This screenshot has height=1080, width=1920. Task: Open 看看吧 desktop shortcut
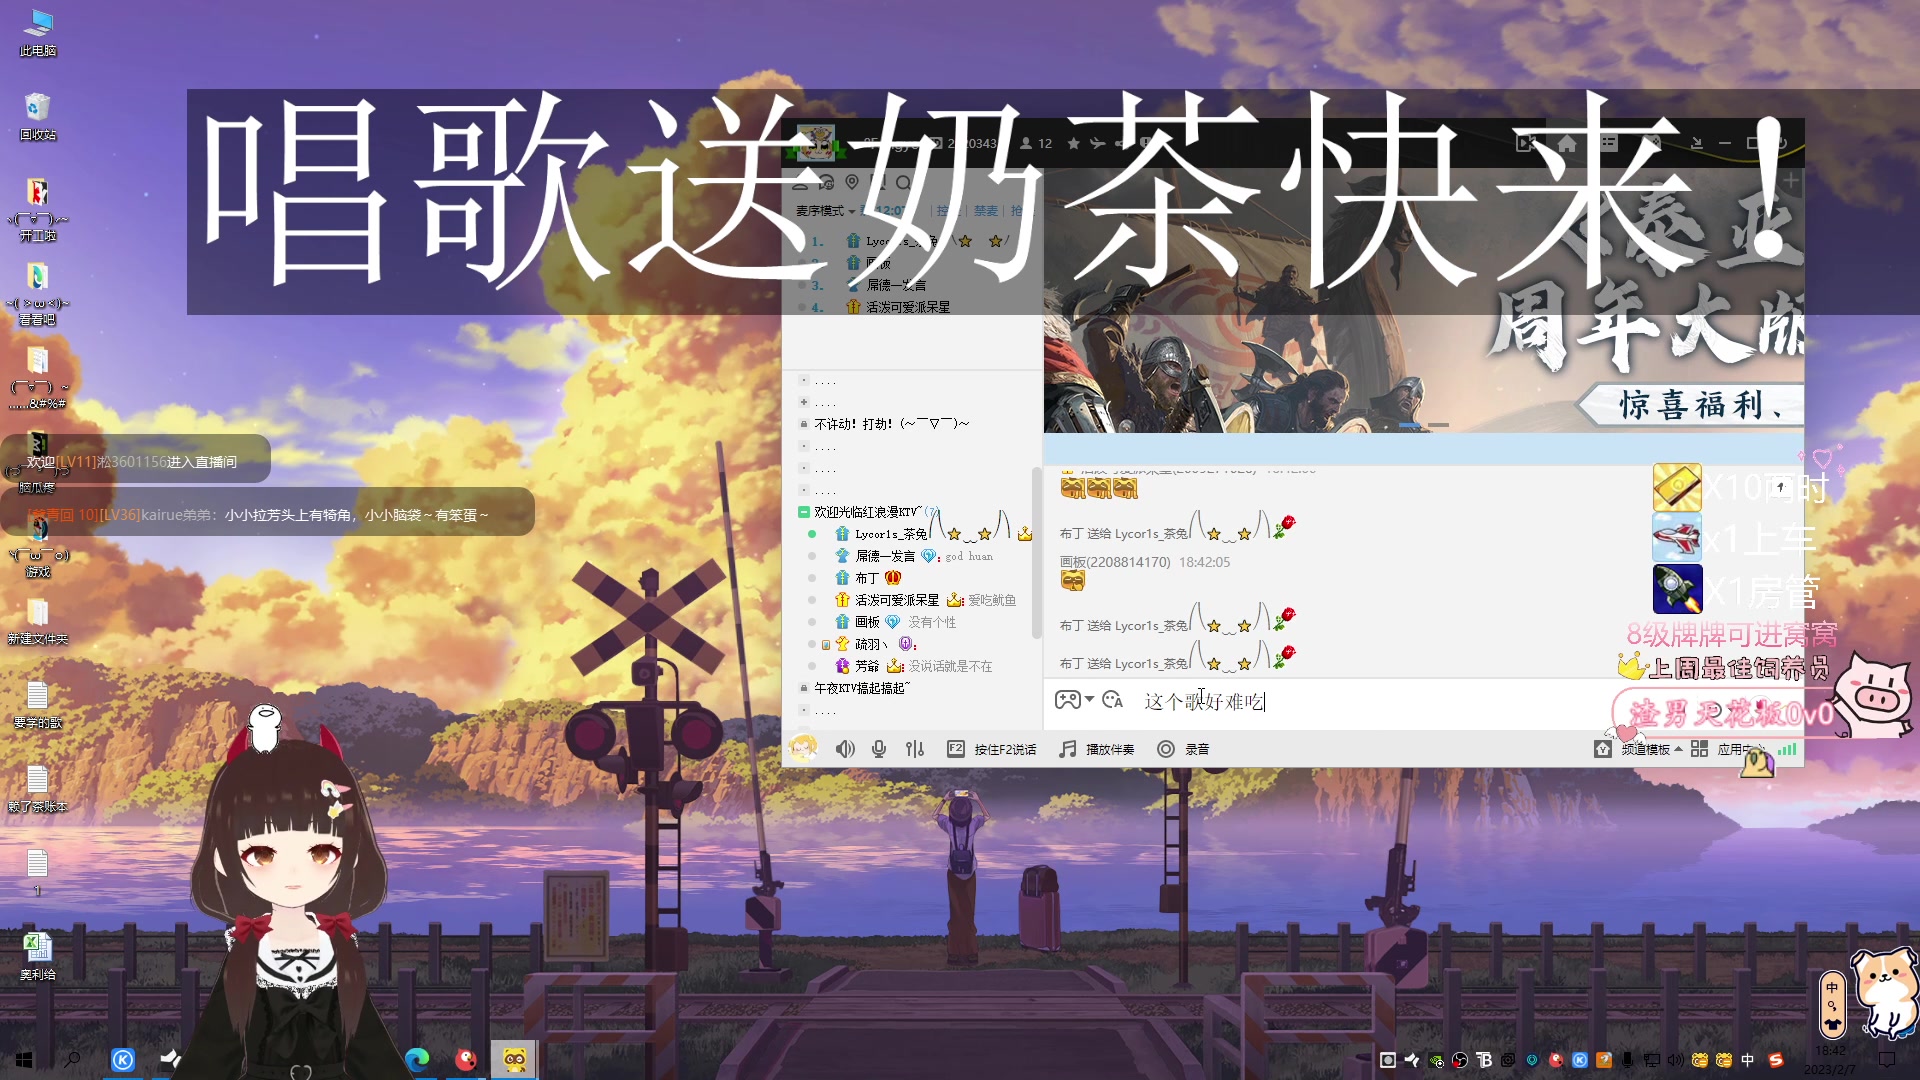[x=38, y=293]
